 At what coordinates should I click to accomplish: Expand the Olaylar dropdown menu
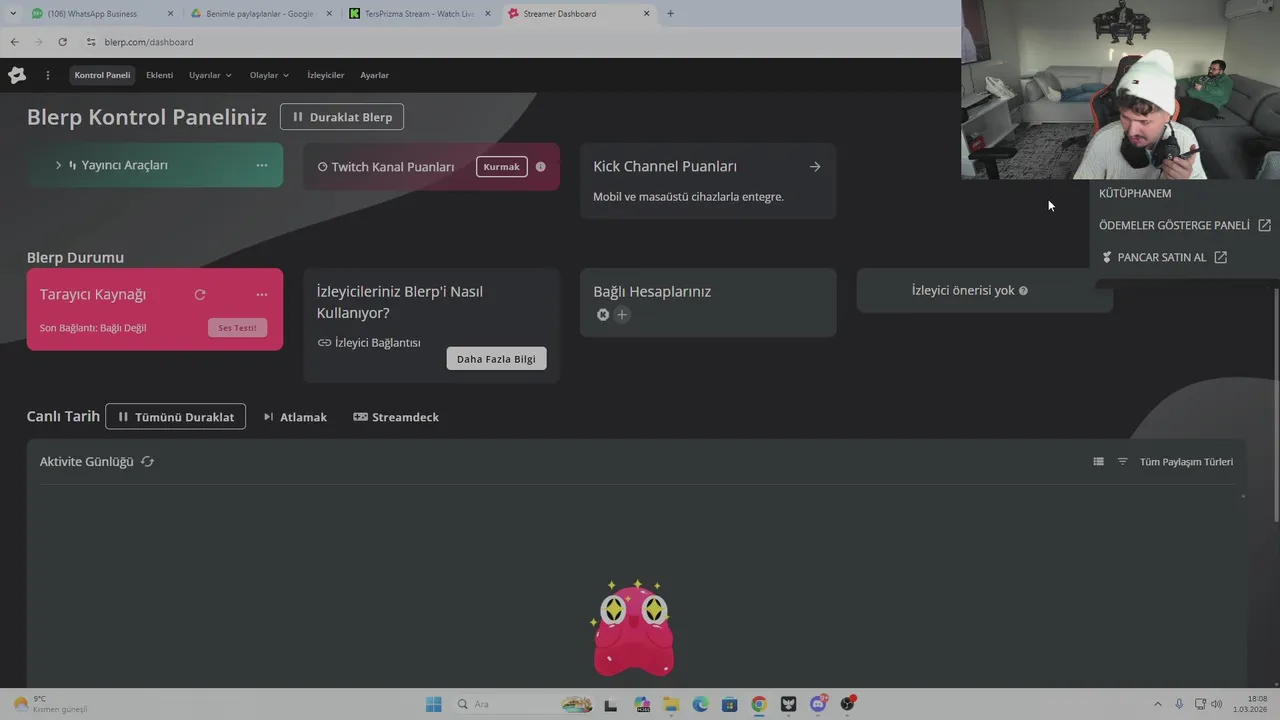pyautogui.click(x=269, y=75)
